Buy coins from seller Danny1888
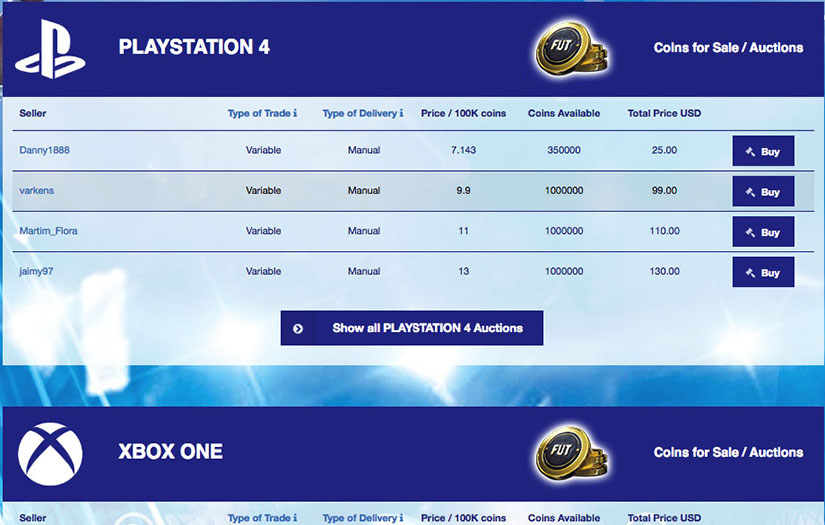Viewport: 825px width, 525px height. (x=763, y=151)
